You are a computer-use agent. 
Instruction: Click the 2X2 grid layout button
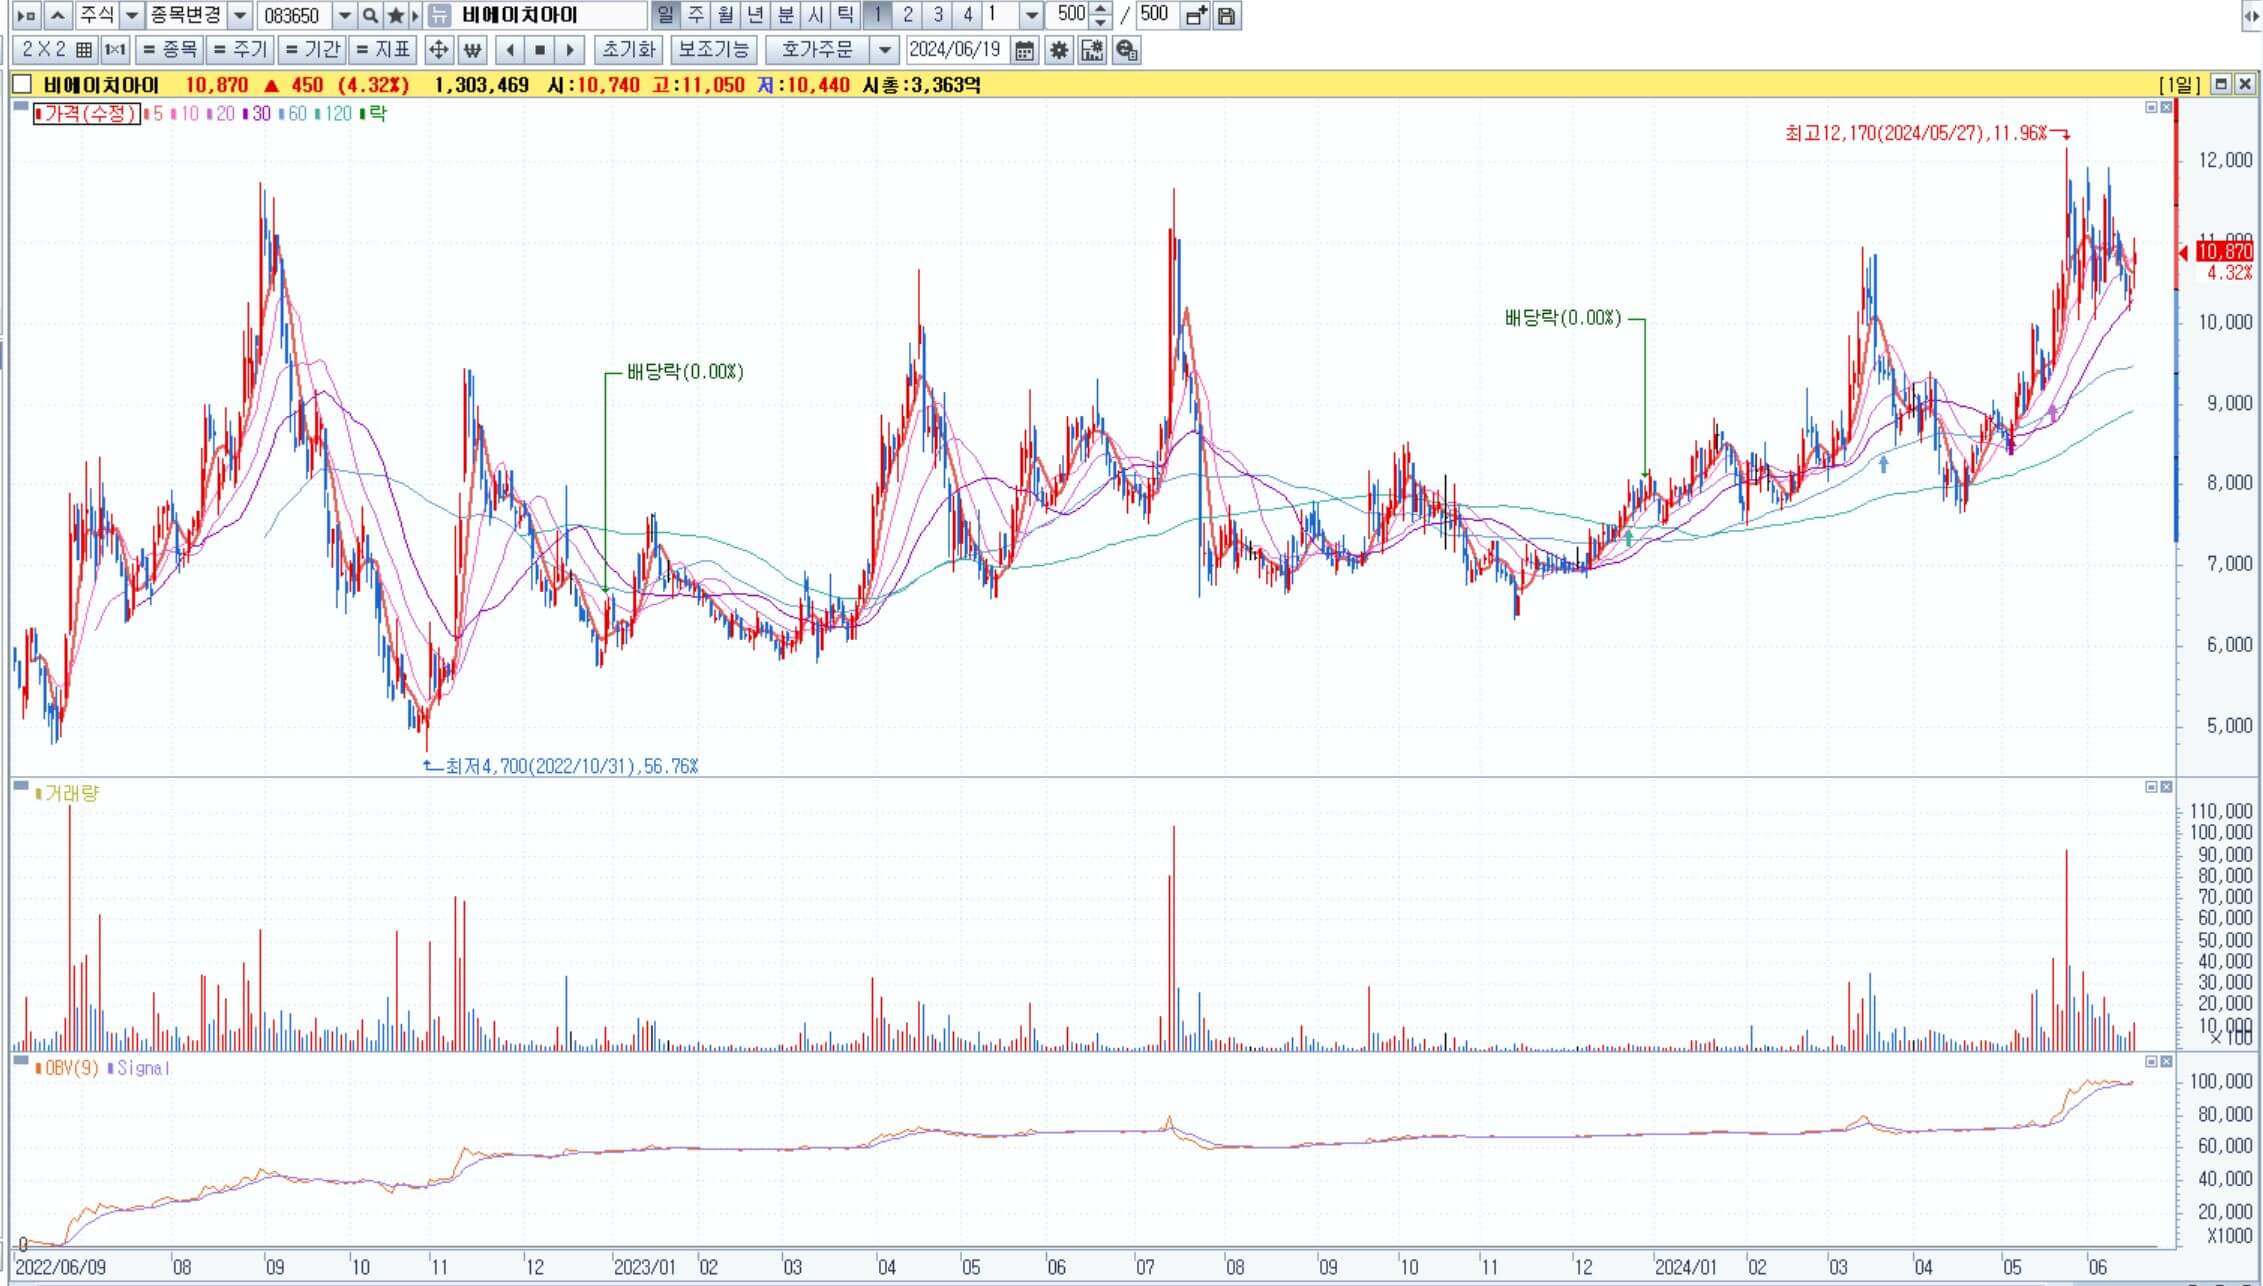click(x=56, y=50)
